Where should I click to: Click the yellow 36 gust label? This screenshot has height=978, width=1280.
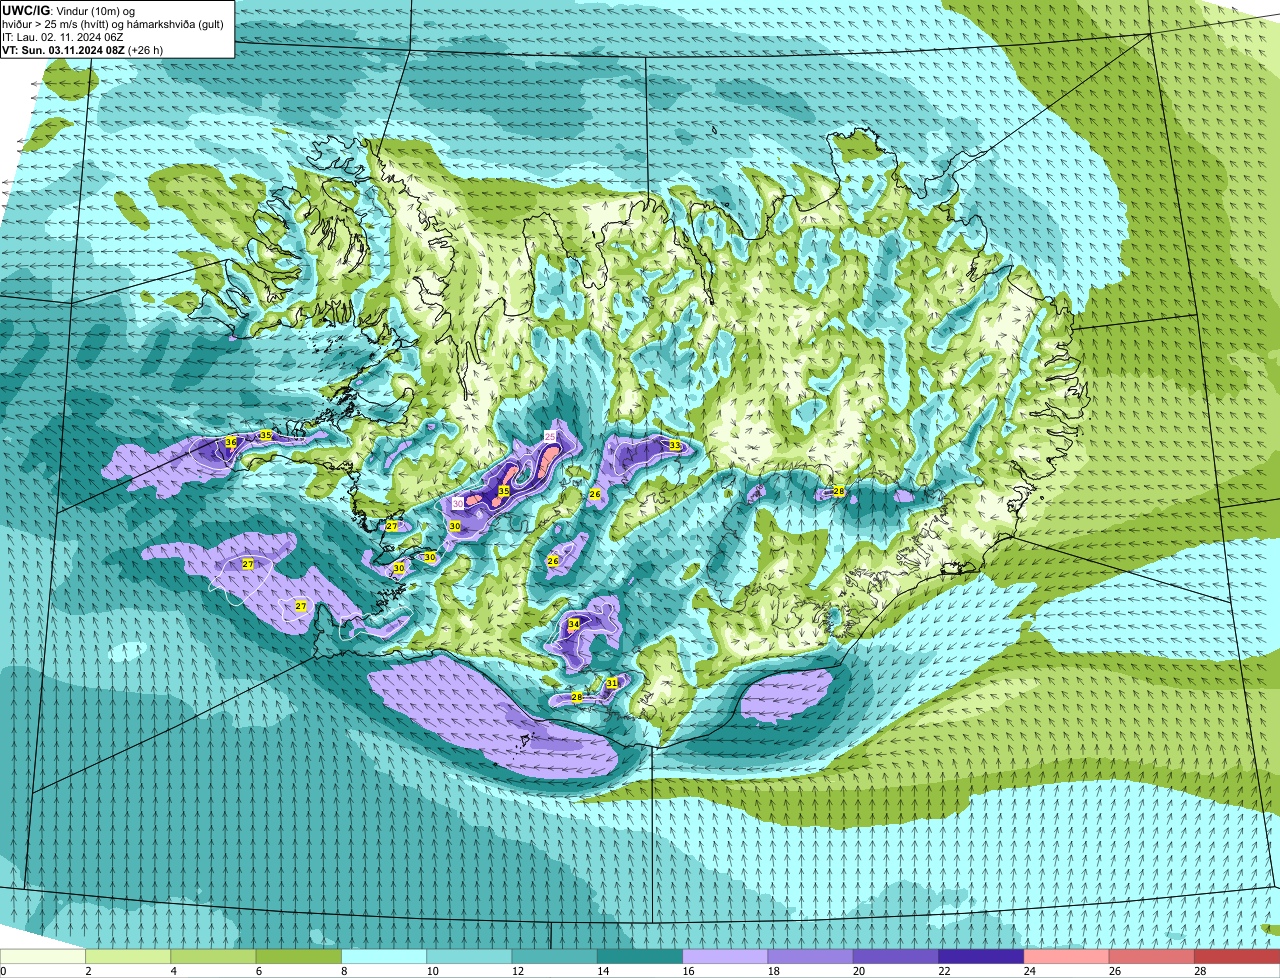coord(231,442)
